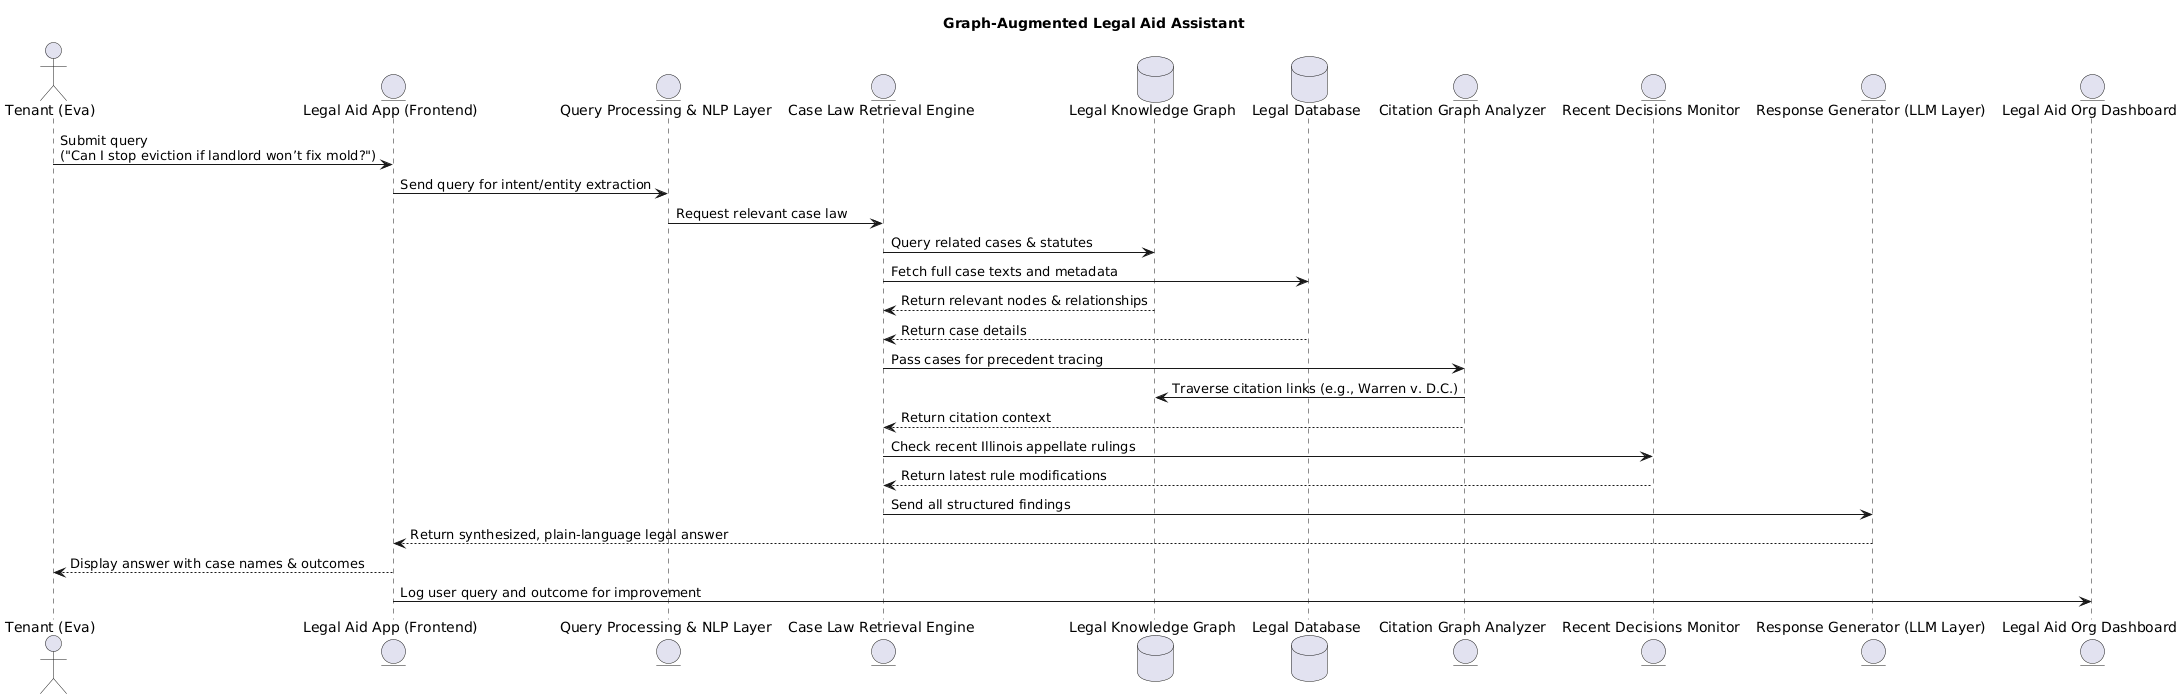Click message Check recent Illinois appellate rulings
Screen dimensions: 2183x699
[1013, 447]
